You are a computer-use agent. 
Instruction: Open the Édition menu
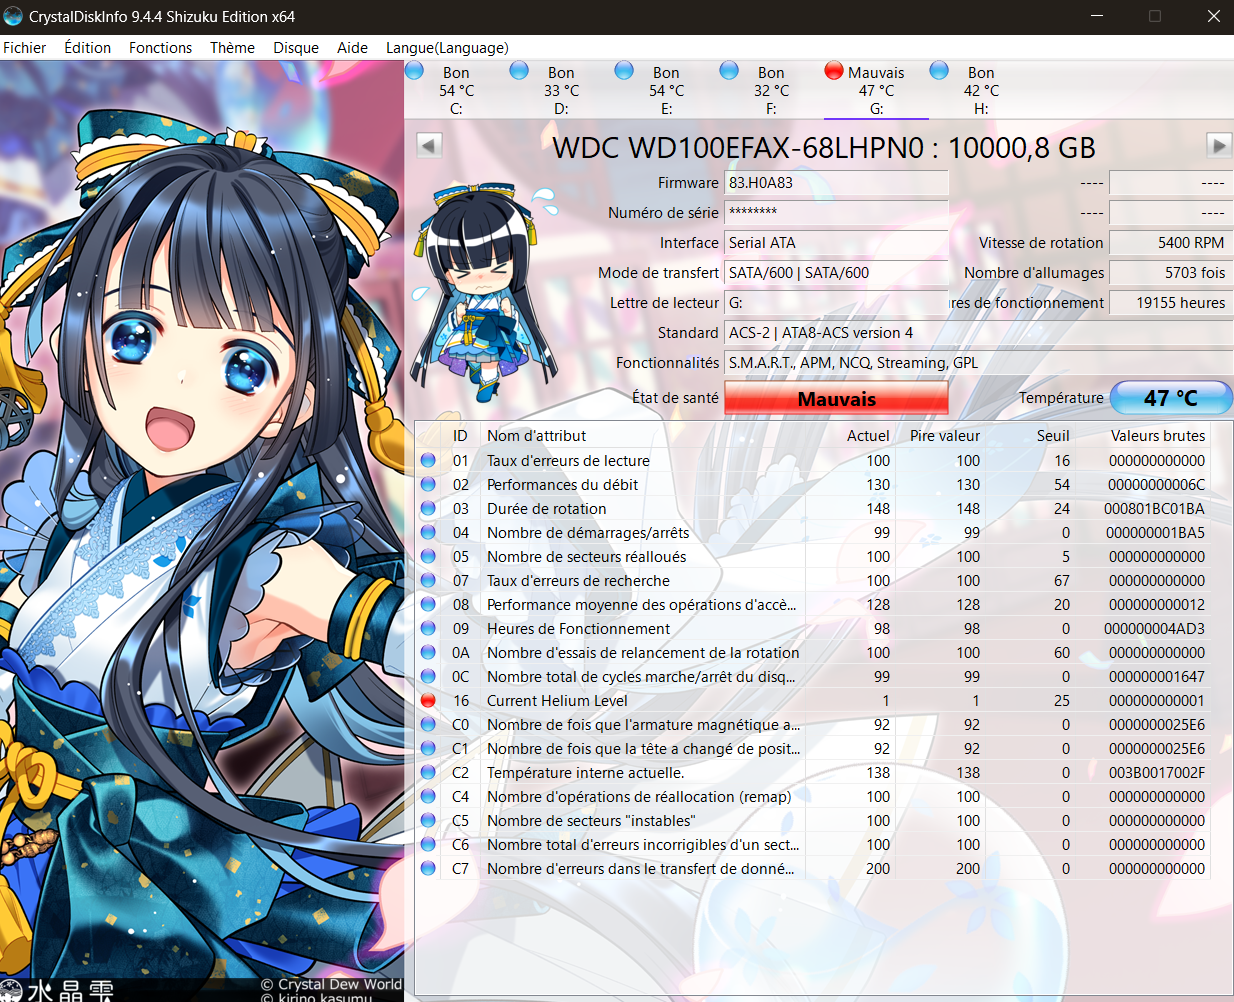tap(88, 48)
